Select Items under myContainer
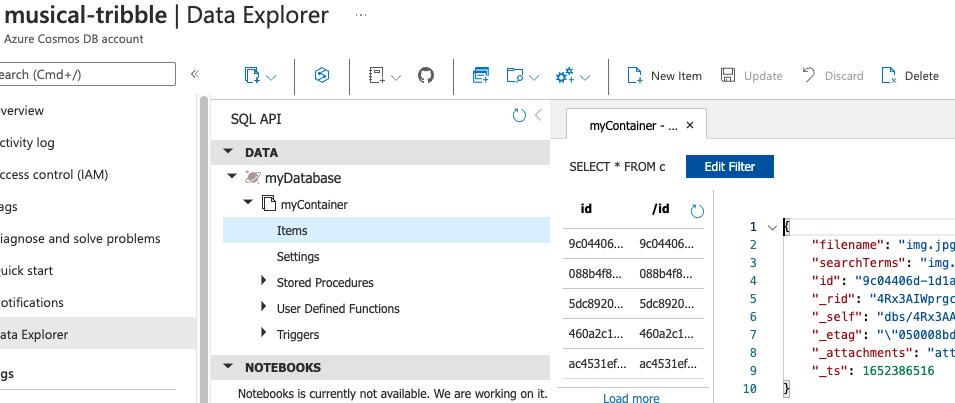The image size is (955, 403). tap(386, 231)
